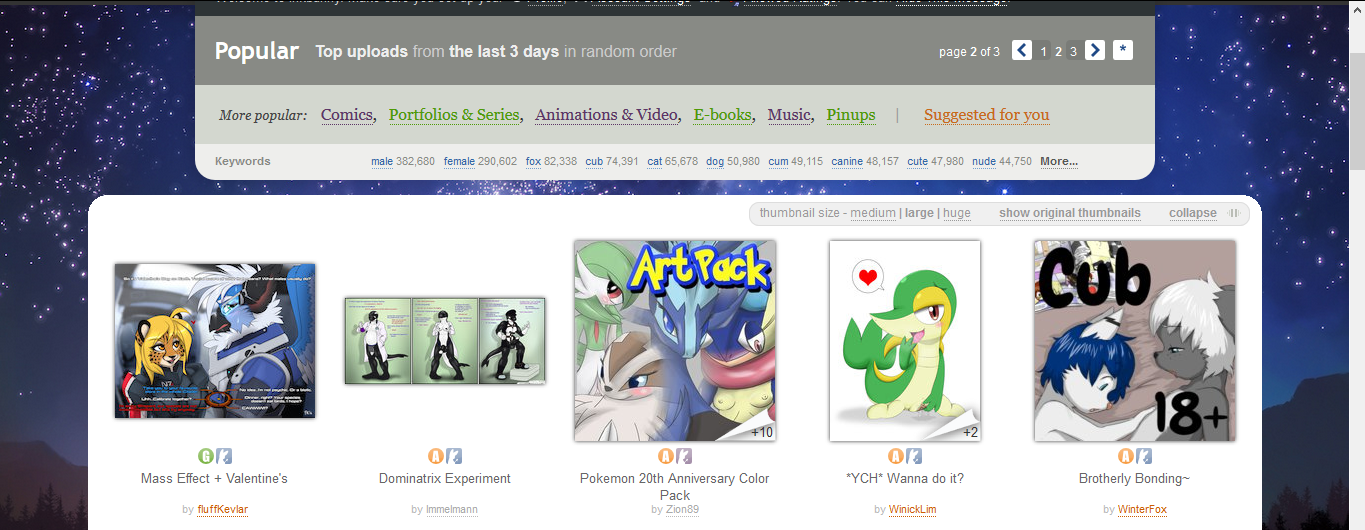Select page 2 in pagination
The width and height of the screenshot is (1365, 530).
click(x=1058, y=51)
